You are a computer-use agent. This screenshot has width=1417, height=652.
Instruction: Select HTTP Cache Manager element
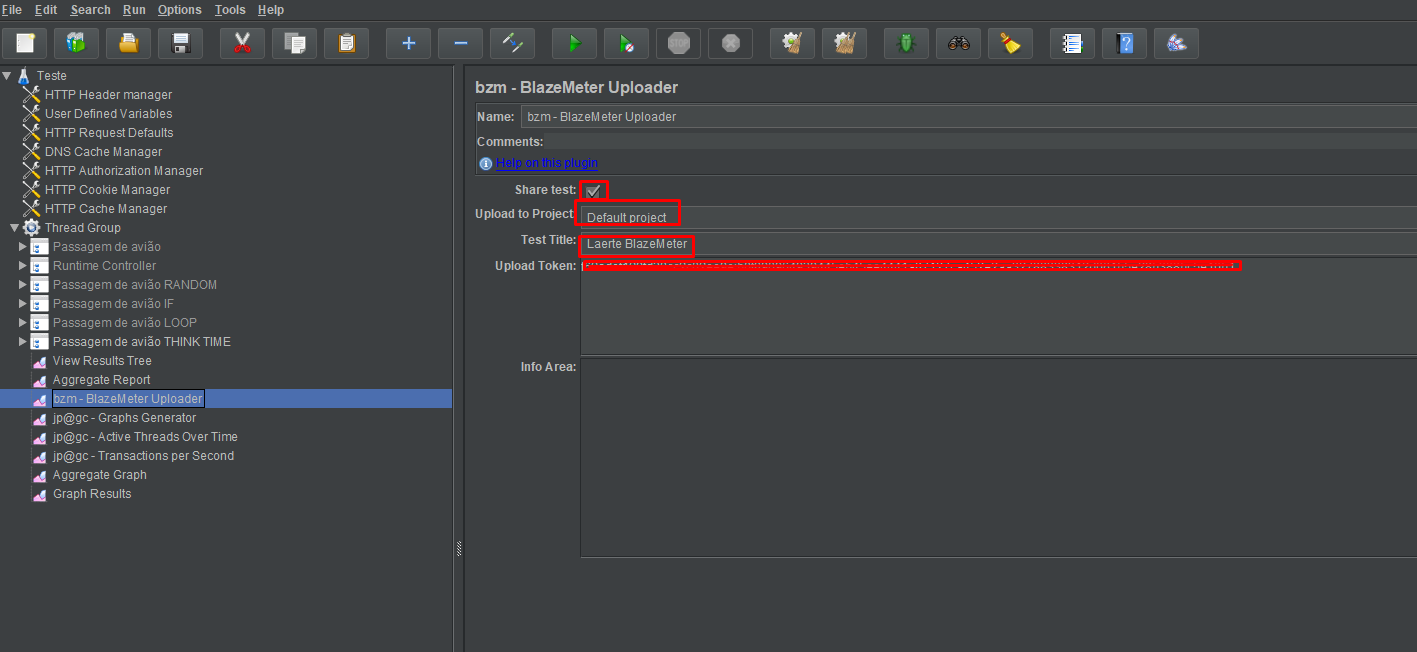[x=106, y=208]
